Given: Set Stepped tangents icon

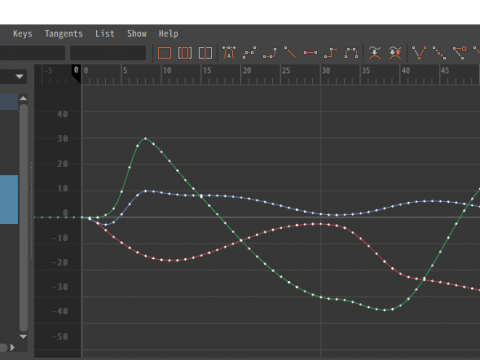Looking at the screenshot, I should pos(331,53).
